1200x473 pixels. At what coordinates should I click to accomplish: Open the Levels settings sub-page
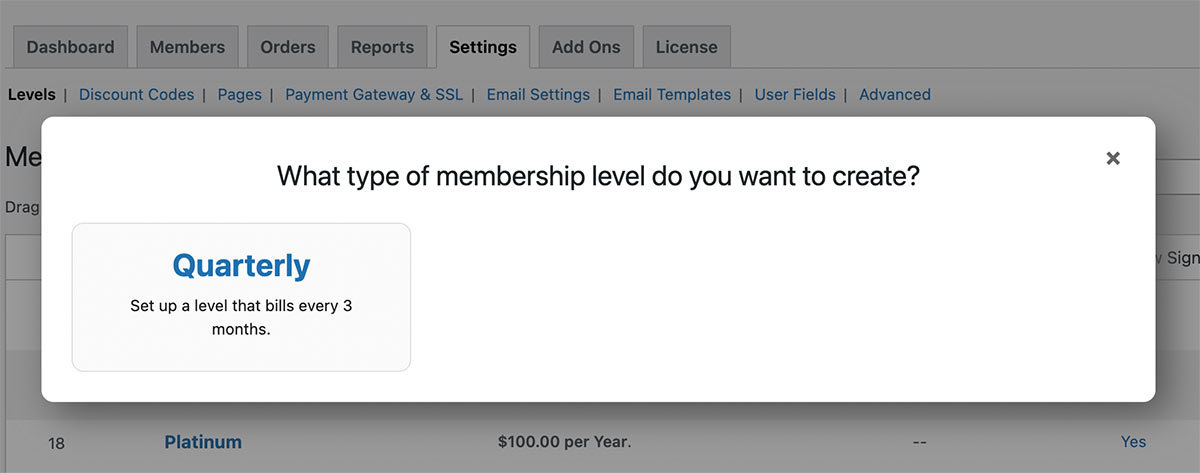(32, 95)
